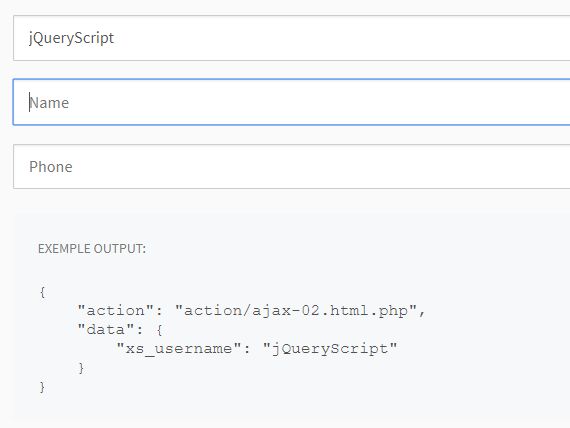
Task: Click the action/ajax-02.html.php value
Action: 296,311
